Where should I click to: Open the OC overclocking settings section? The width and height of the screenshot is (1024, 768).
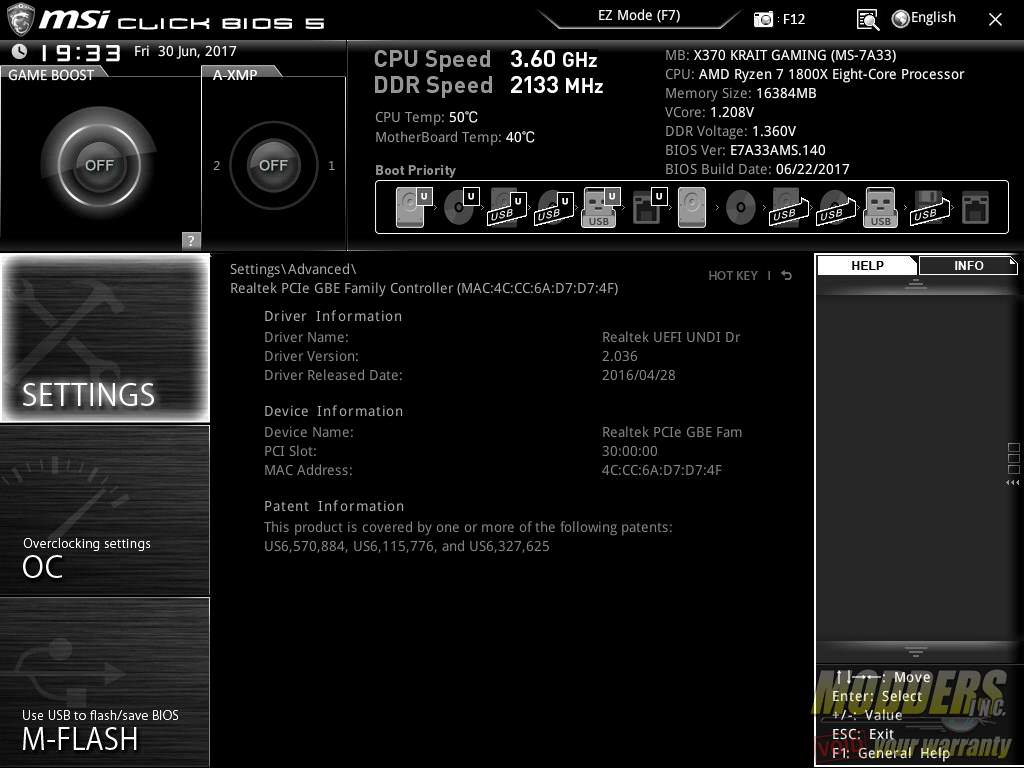(x=105, y=510)
